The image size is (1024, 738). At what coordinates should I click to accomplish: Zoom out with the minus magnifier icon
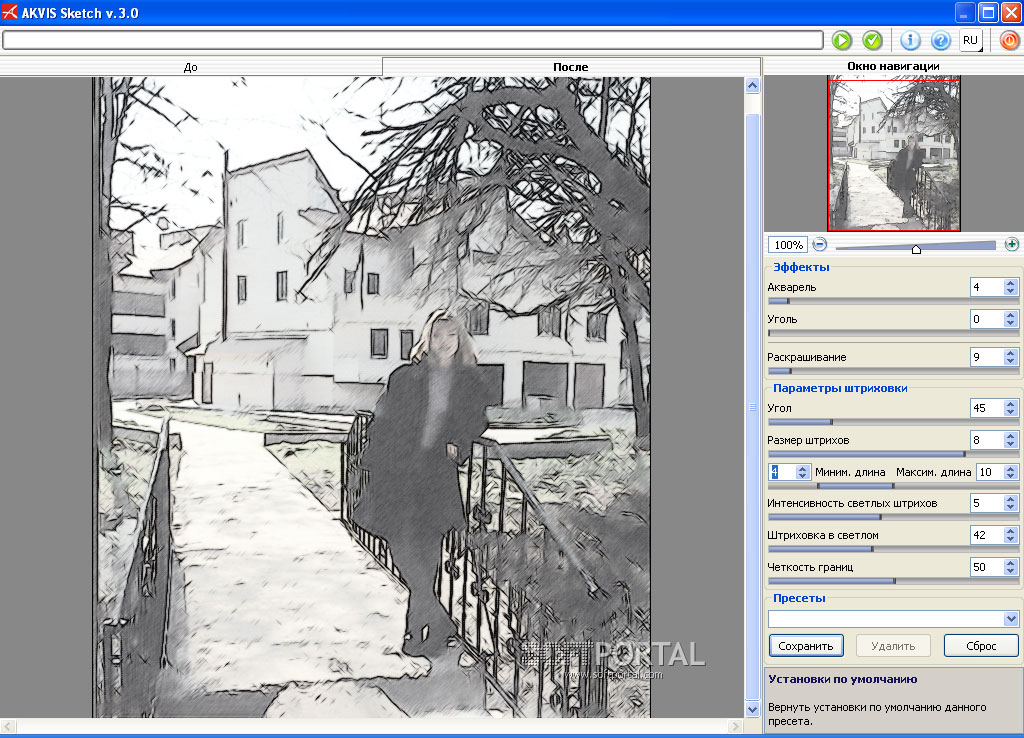[818, 243]
